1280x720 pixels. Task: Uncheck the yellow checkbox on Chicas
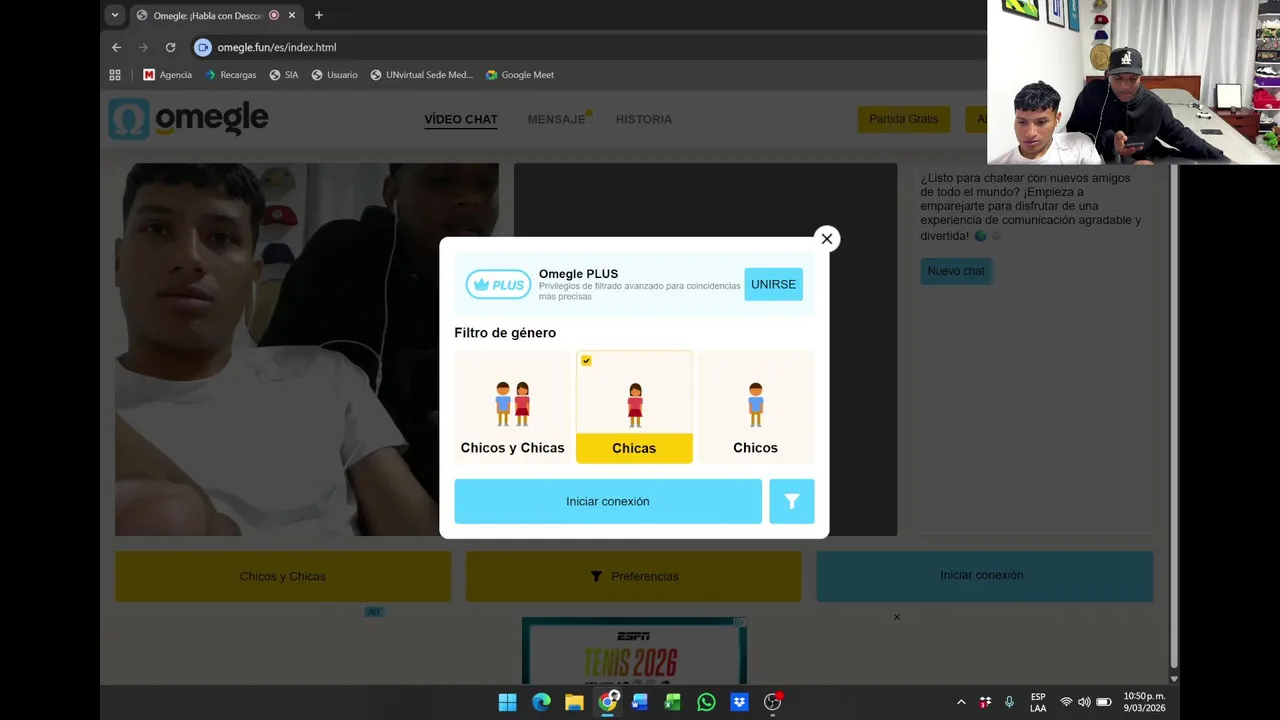(586, 361)
